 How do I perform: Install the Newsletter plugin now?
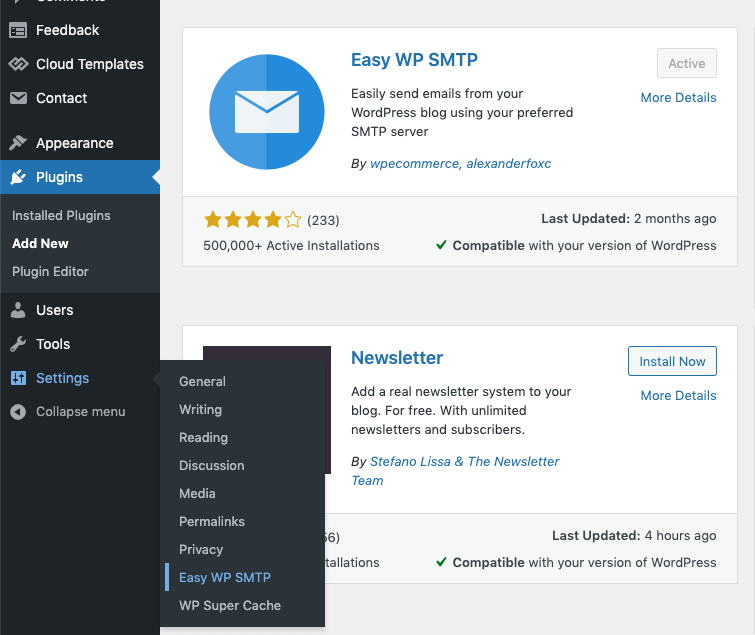[x=672, y=361]
